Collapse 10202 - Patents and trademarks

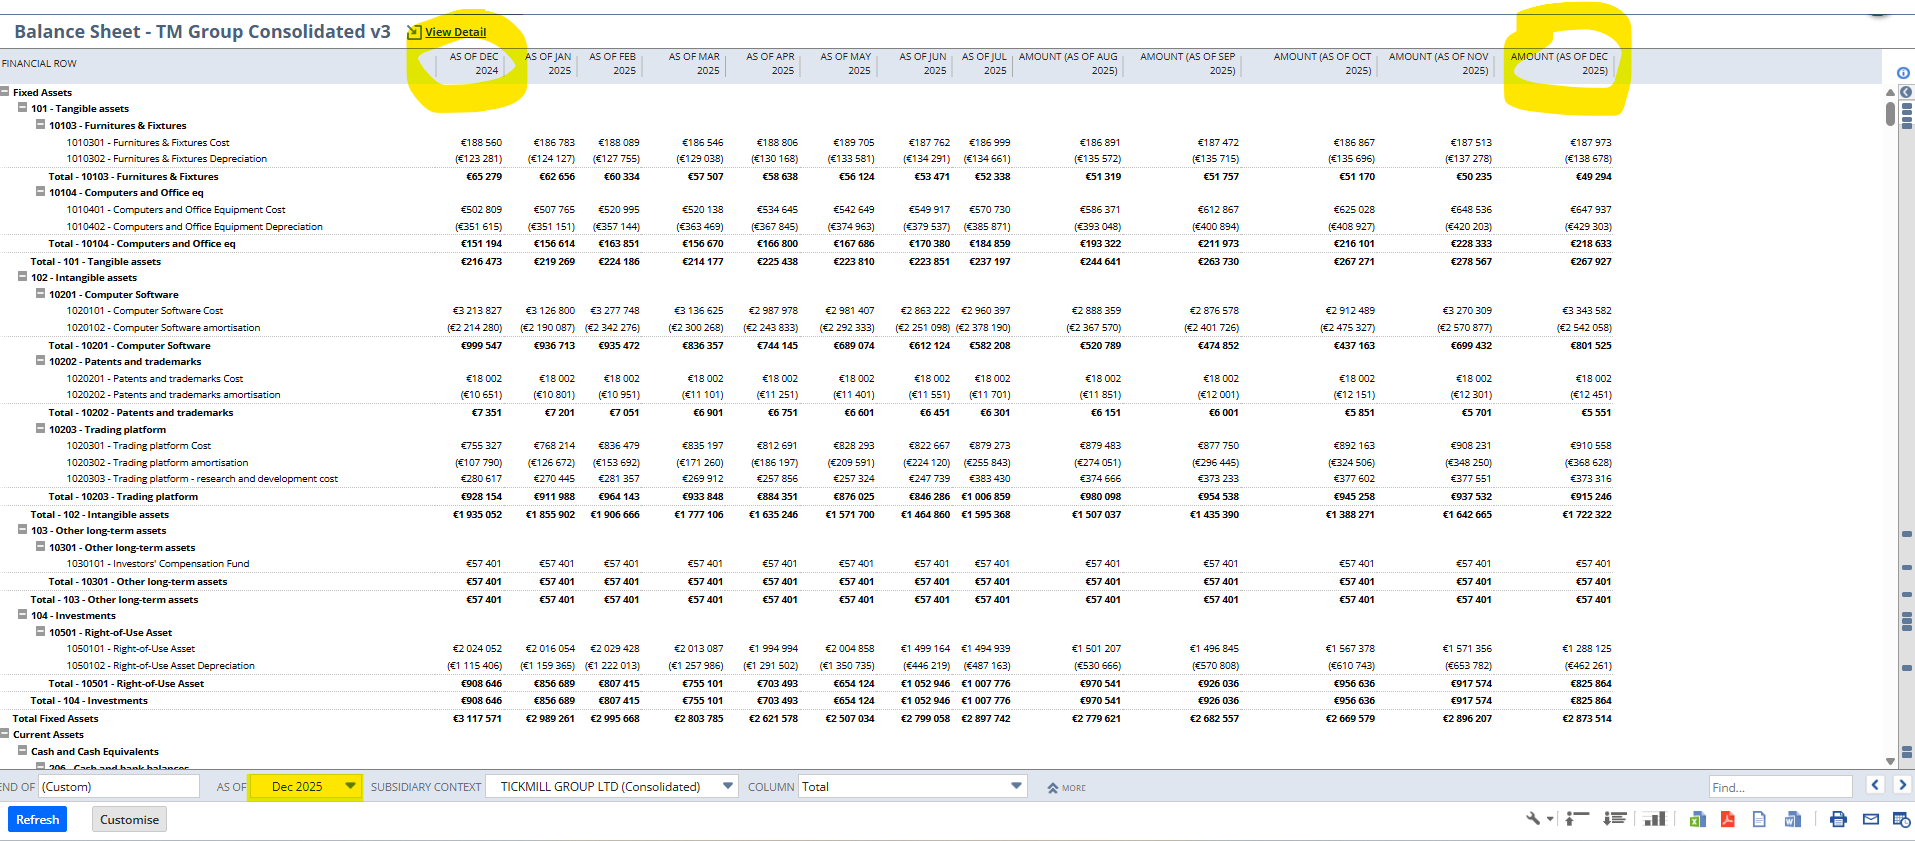(40, 360)
